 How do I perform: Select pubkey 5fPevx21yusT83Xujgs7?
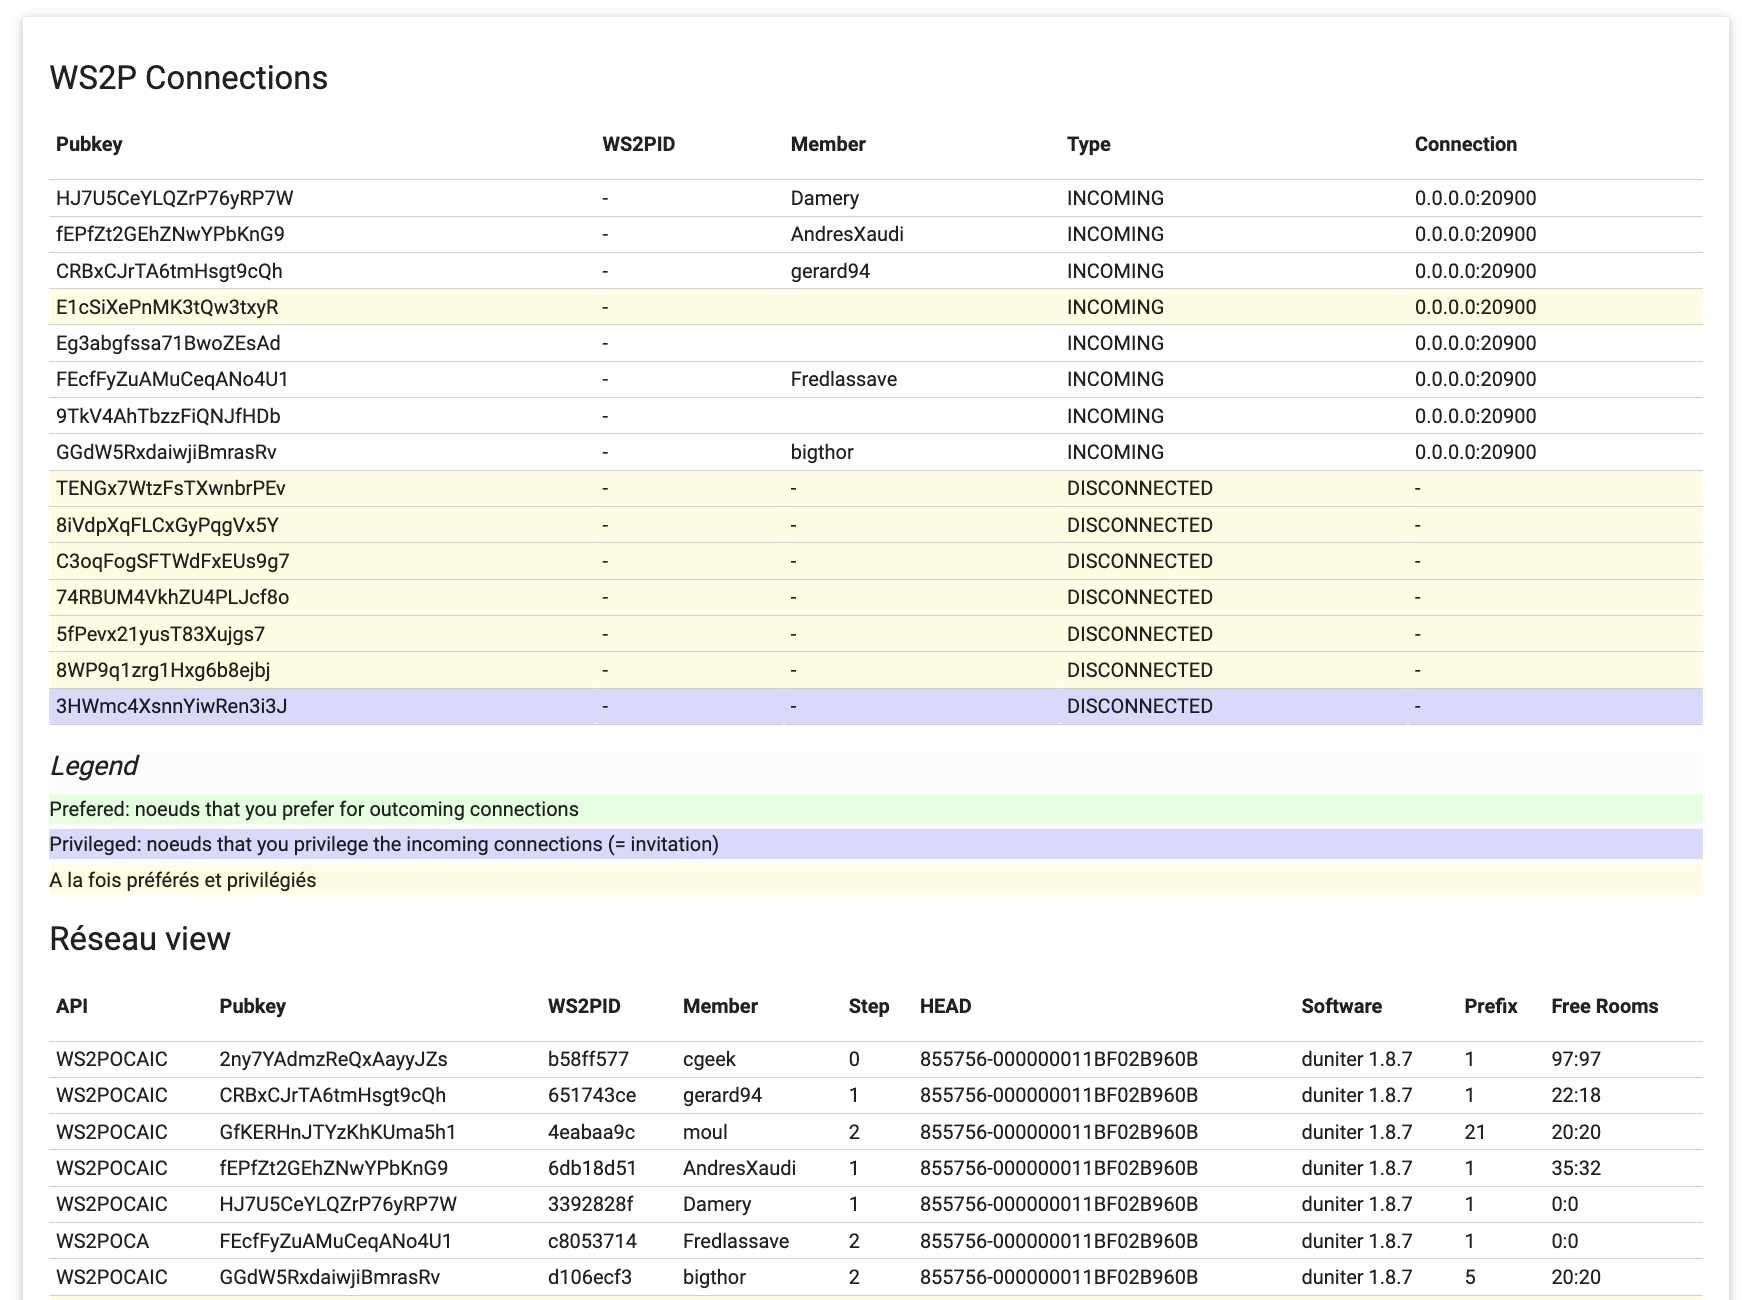(x=160, y=634)
